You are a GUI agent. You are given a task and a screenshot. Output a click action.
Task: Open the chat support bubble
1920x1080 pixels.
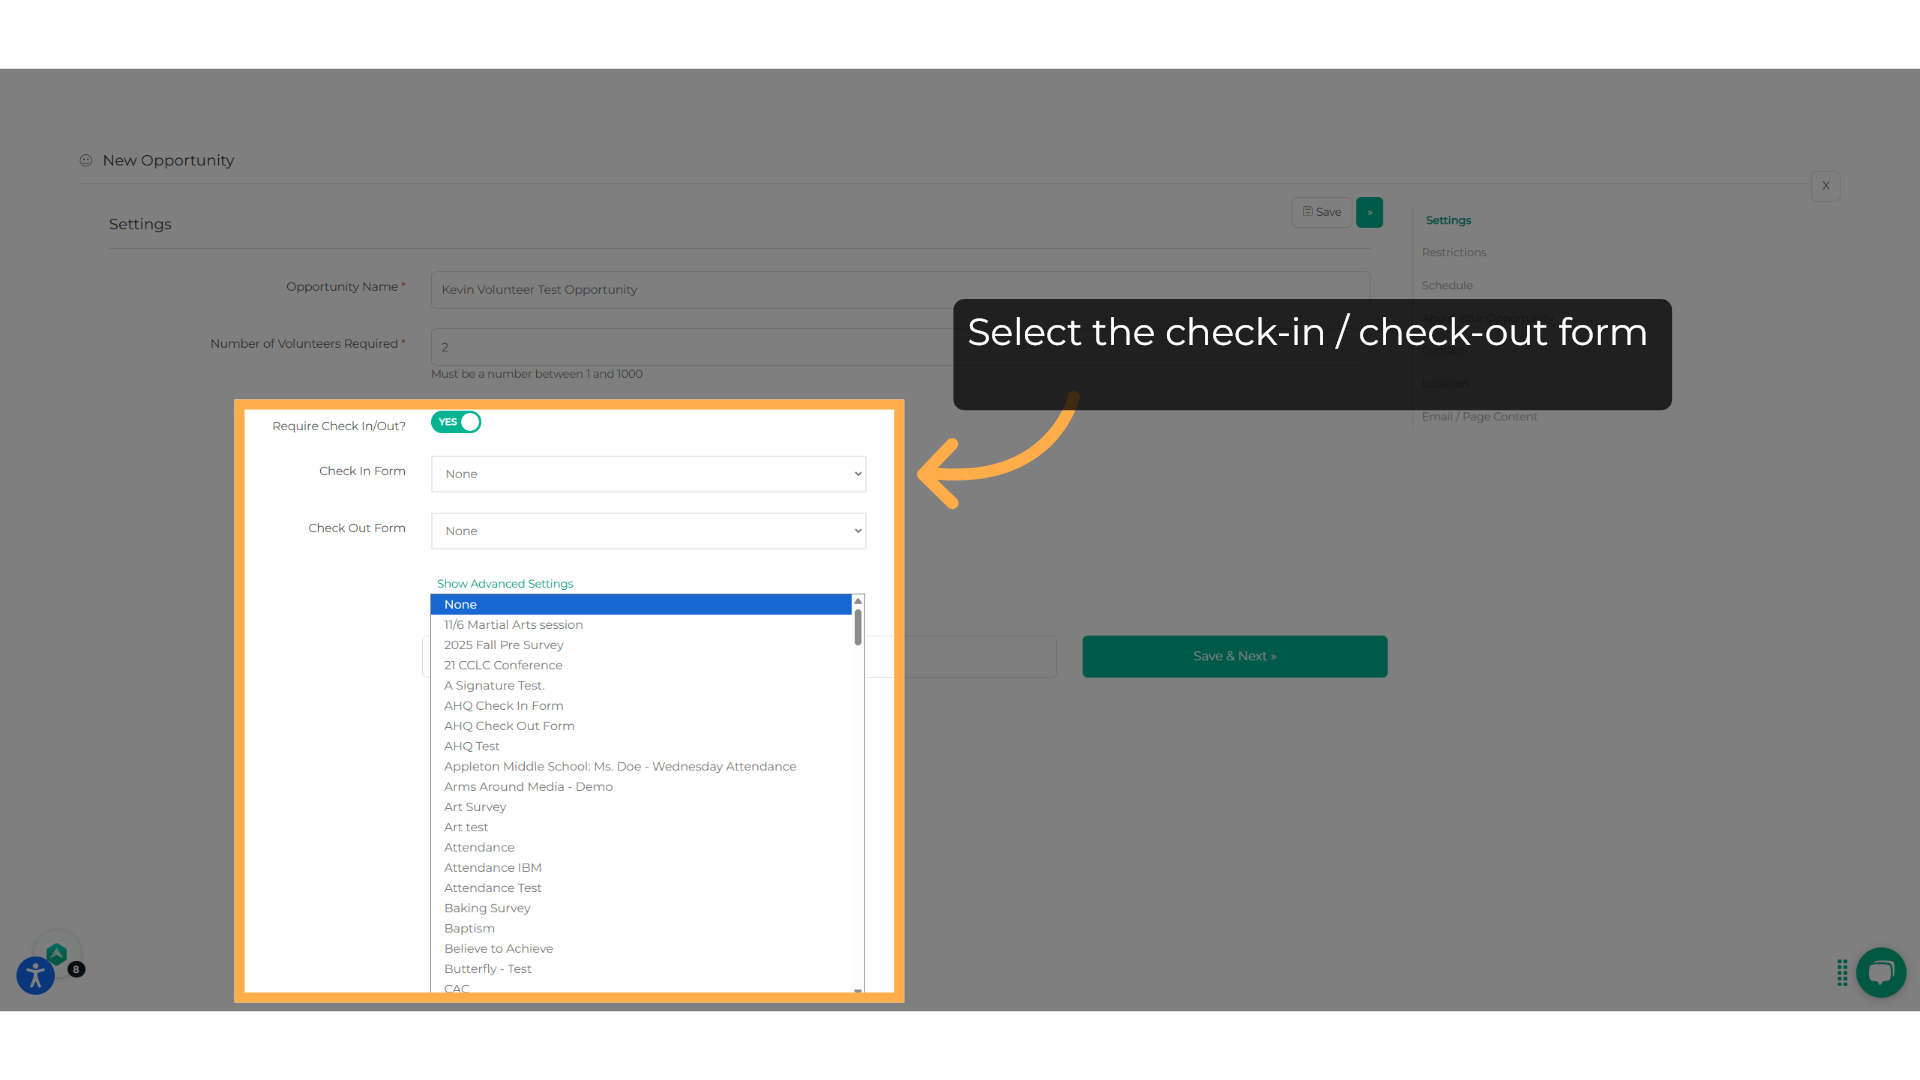pos(1881,972)
